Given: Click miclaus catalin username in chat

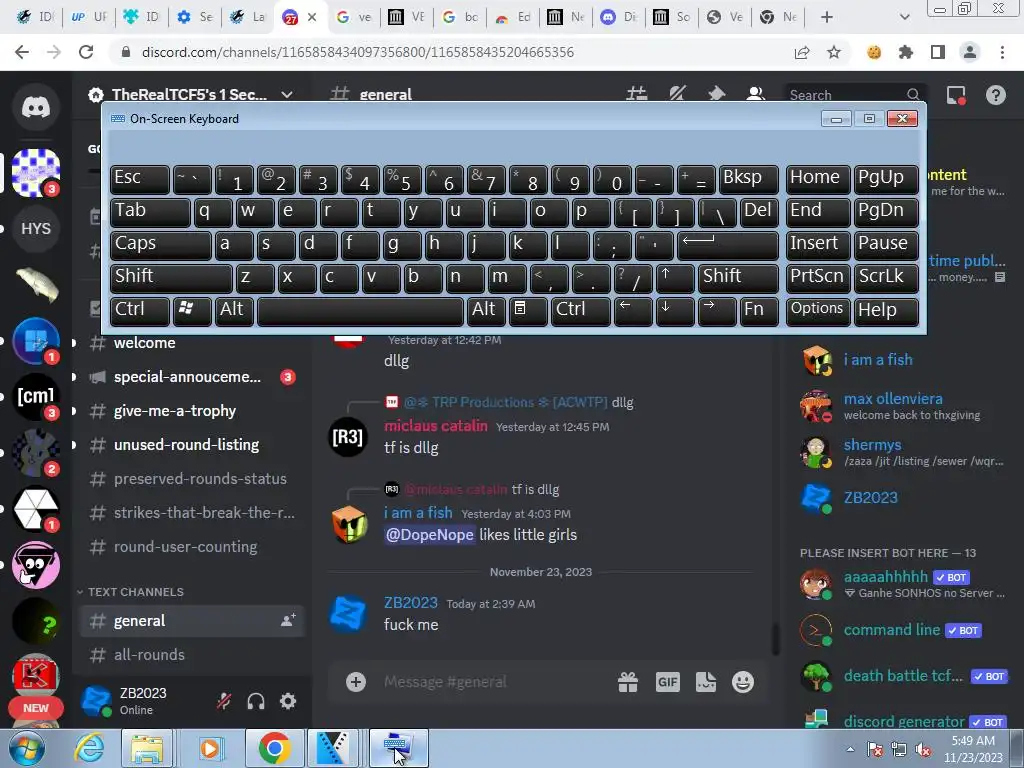Looking at the screenshot, I should coord(436,426).
